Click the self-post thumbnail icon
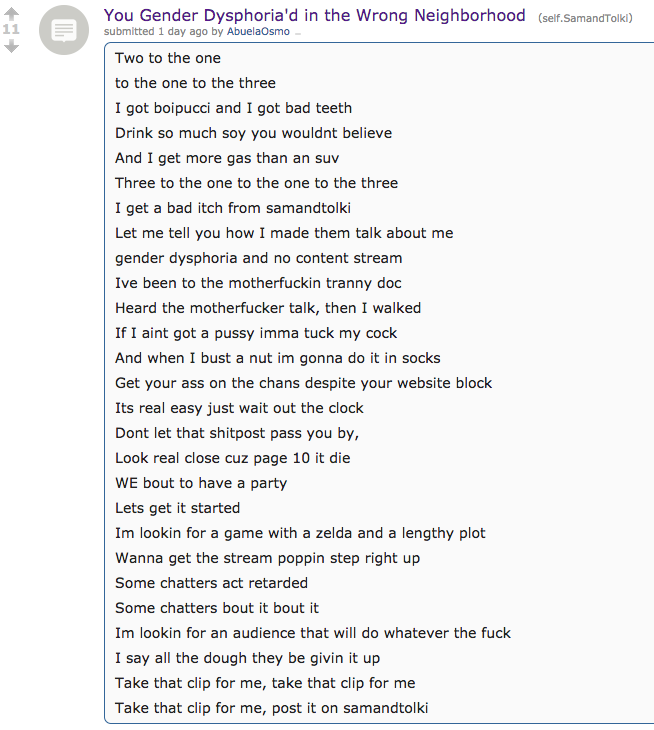The width and height of the screenshot is (654, 730). pos(64,30)
